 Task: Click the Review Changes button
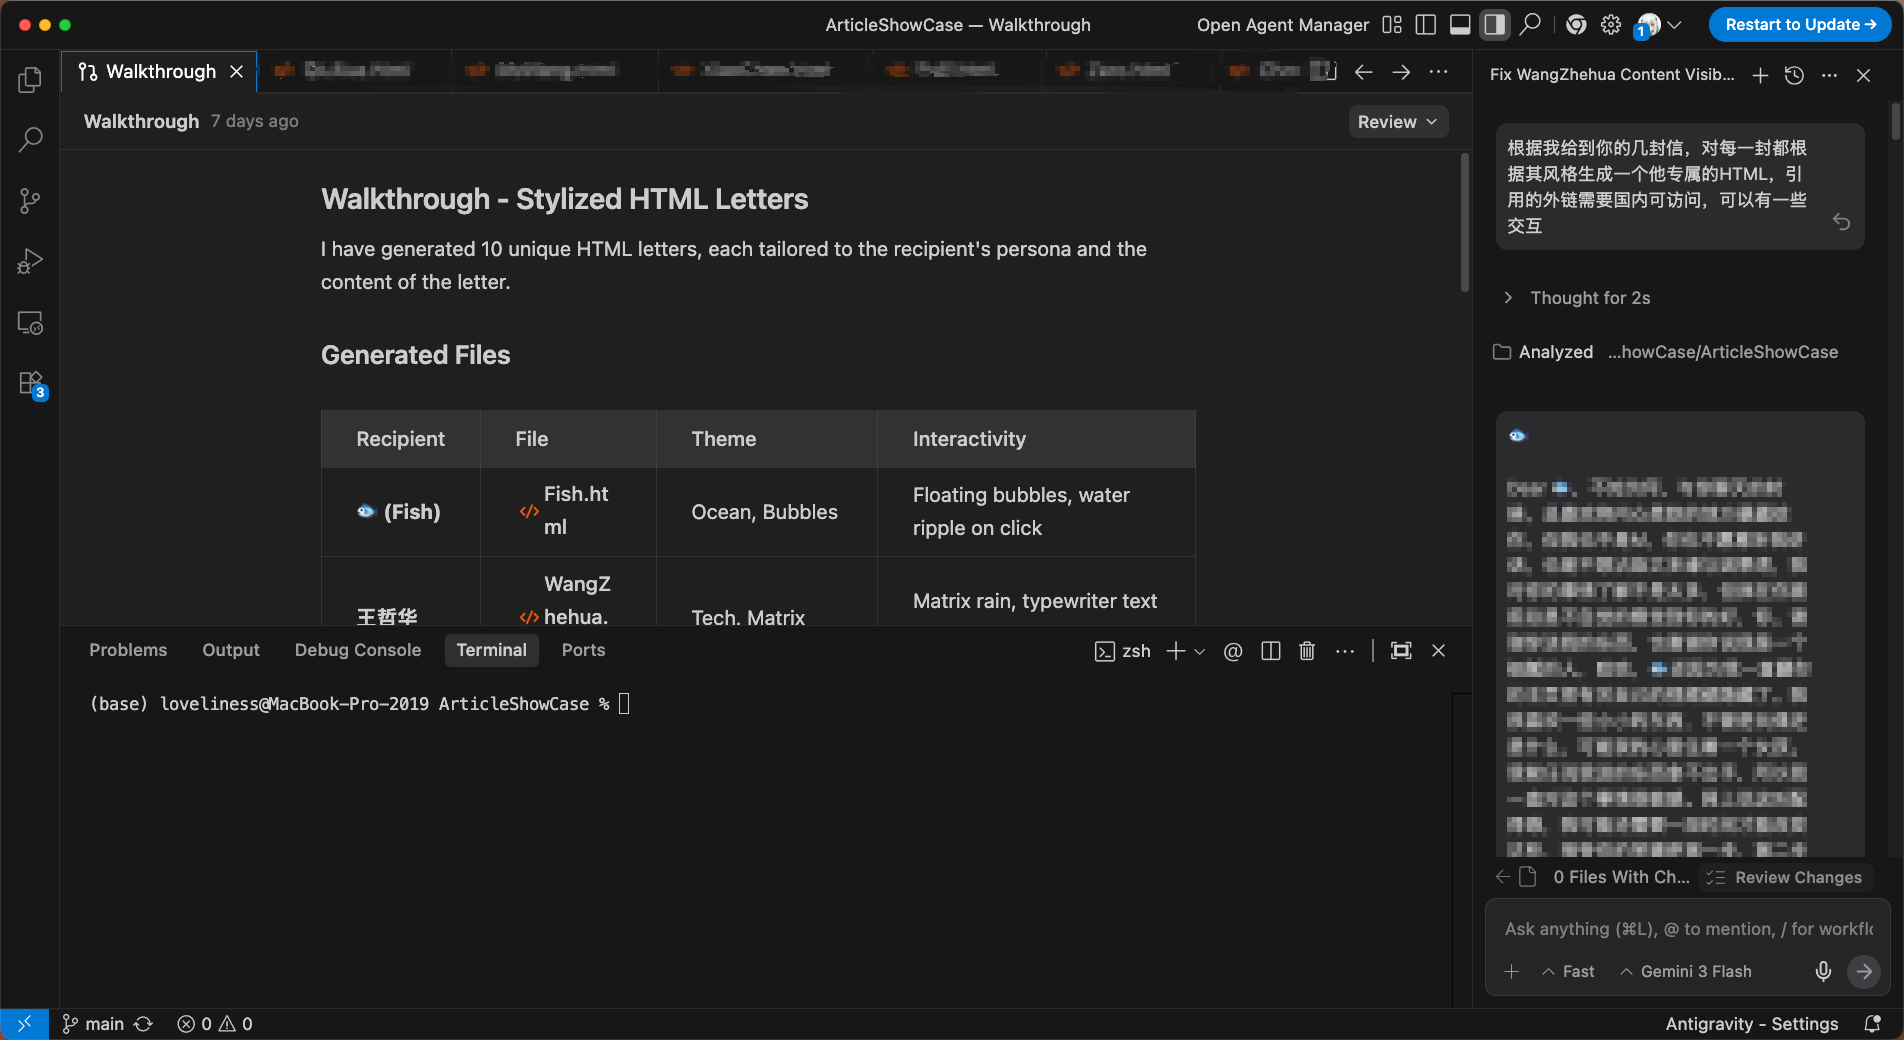1786,877
